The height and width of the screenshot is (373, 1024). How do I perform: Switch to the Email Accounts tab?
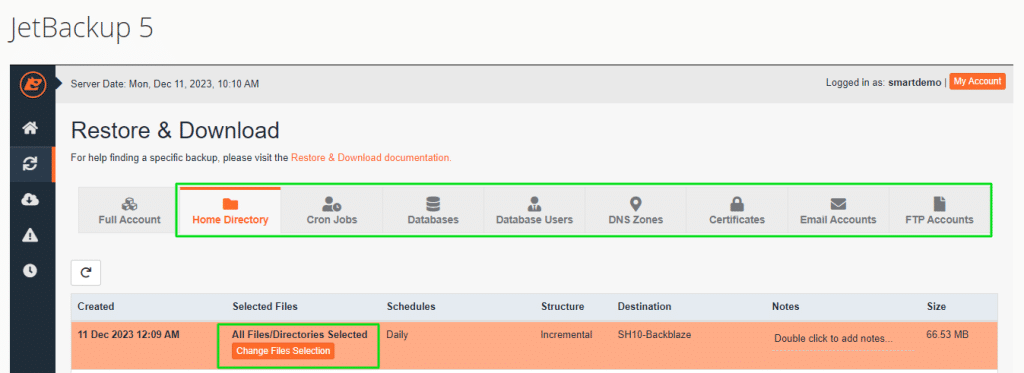tap(838, 210)
